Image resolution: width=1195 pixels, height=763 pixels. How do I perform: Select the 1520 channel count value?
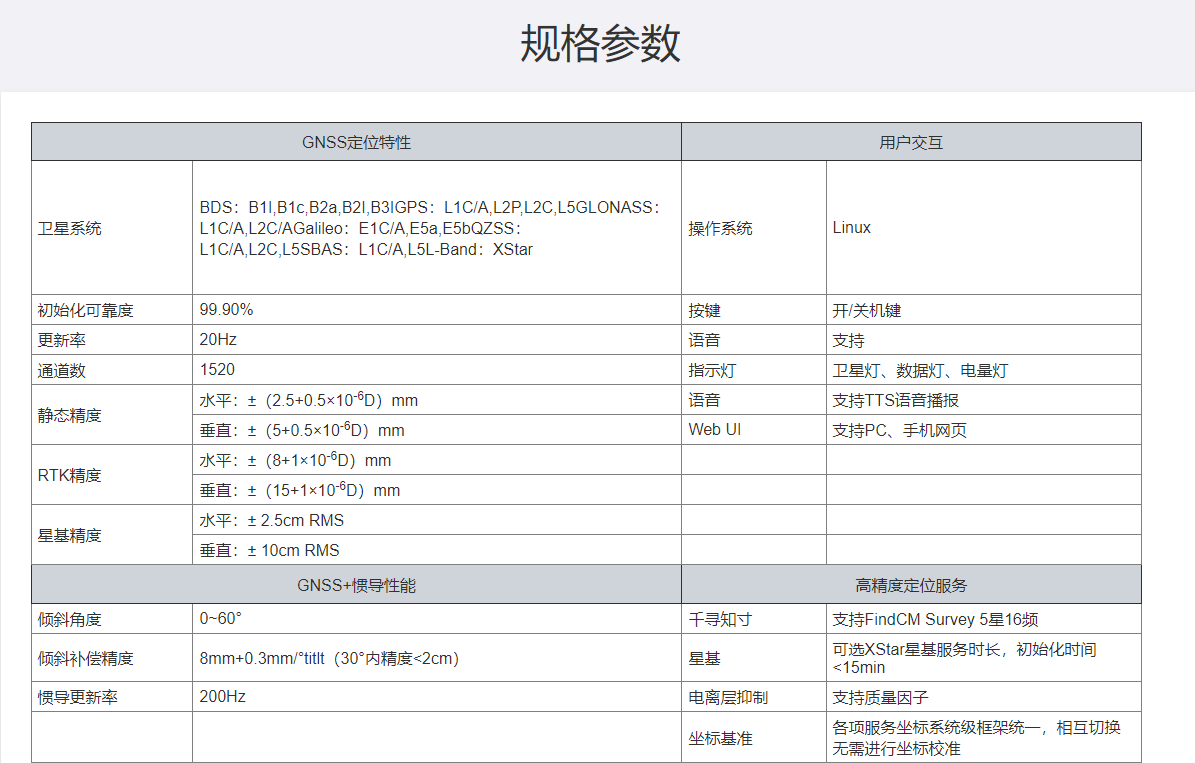218,370
